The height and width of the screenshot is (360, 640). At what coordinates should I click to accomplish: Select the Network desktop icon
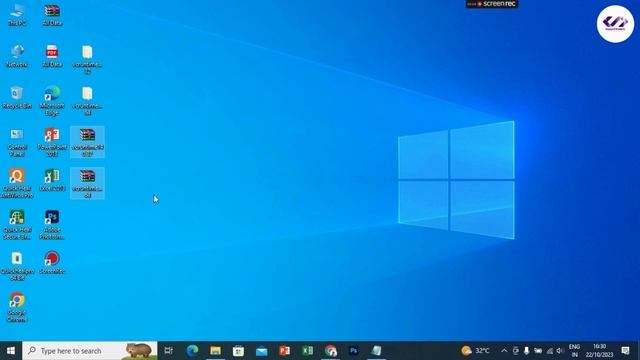click(17, 56)
